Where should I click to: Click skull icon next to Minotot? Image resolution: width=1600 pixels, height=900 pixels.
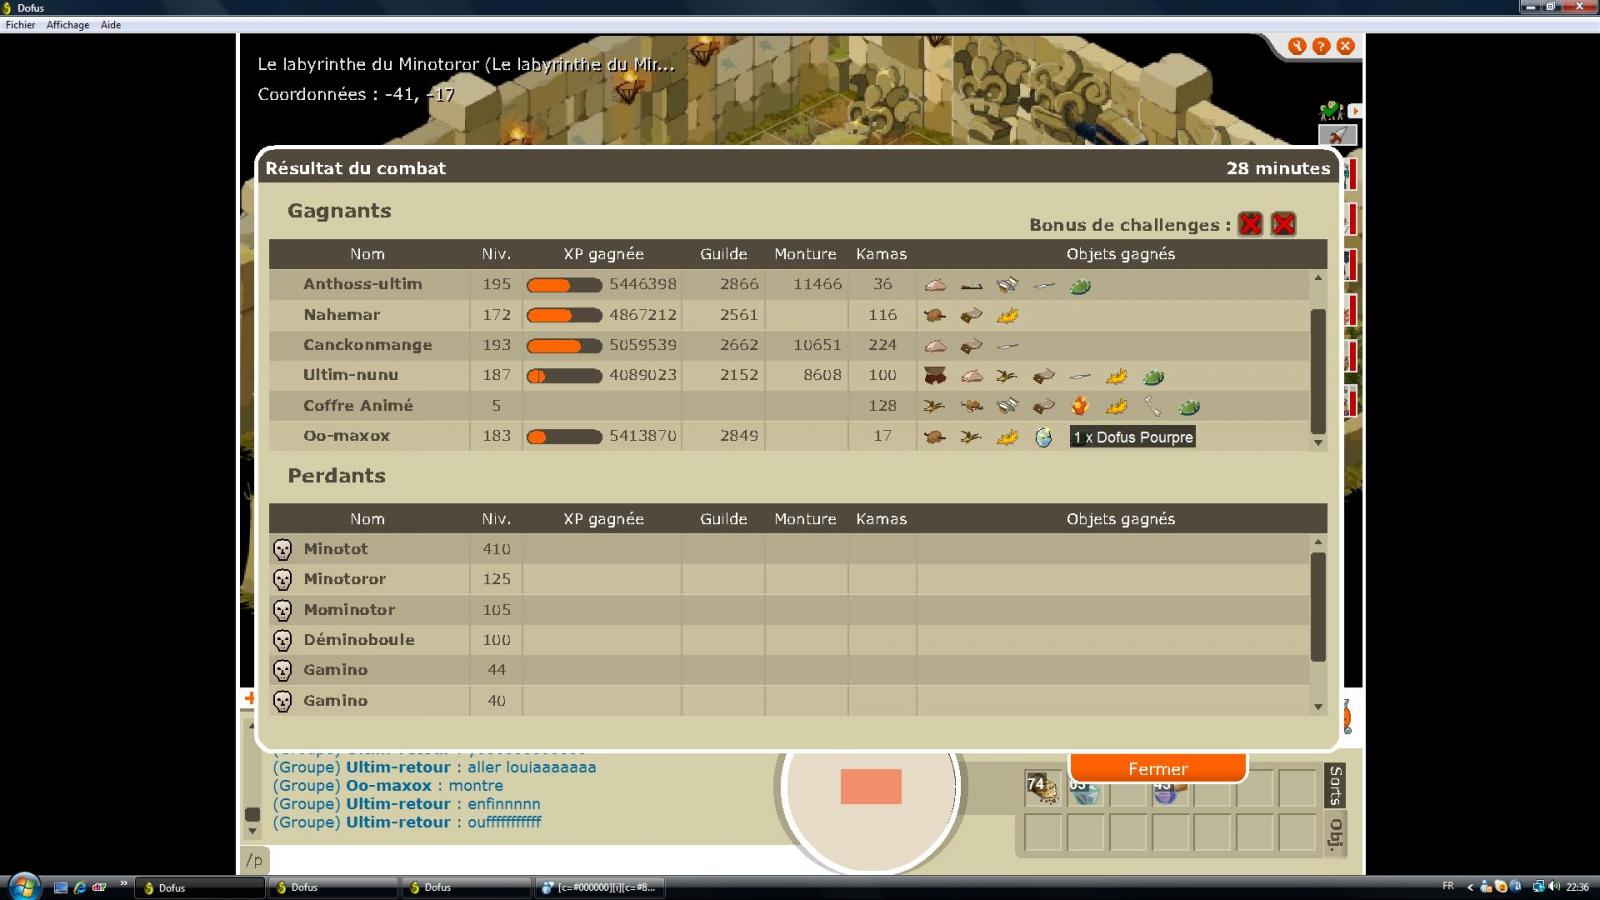[283, 549]
